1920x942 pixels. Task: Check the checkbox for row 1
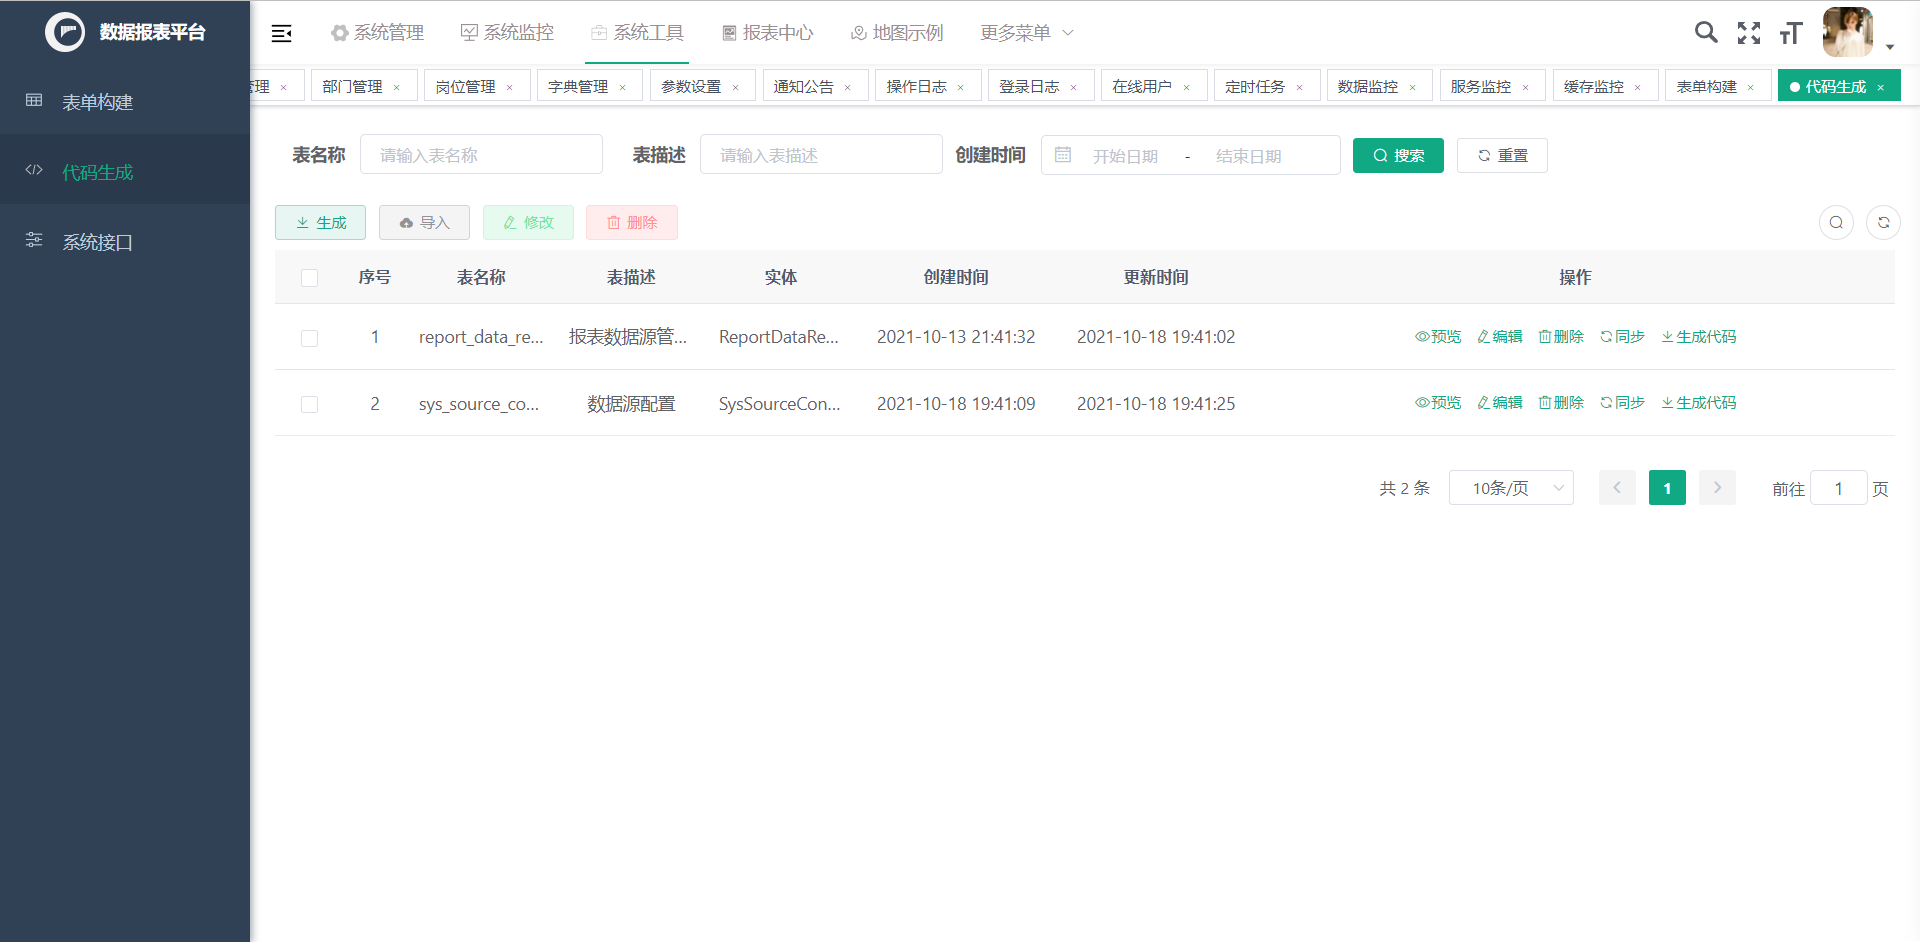click(x=309, y=338)
